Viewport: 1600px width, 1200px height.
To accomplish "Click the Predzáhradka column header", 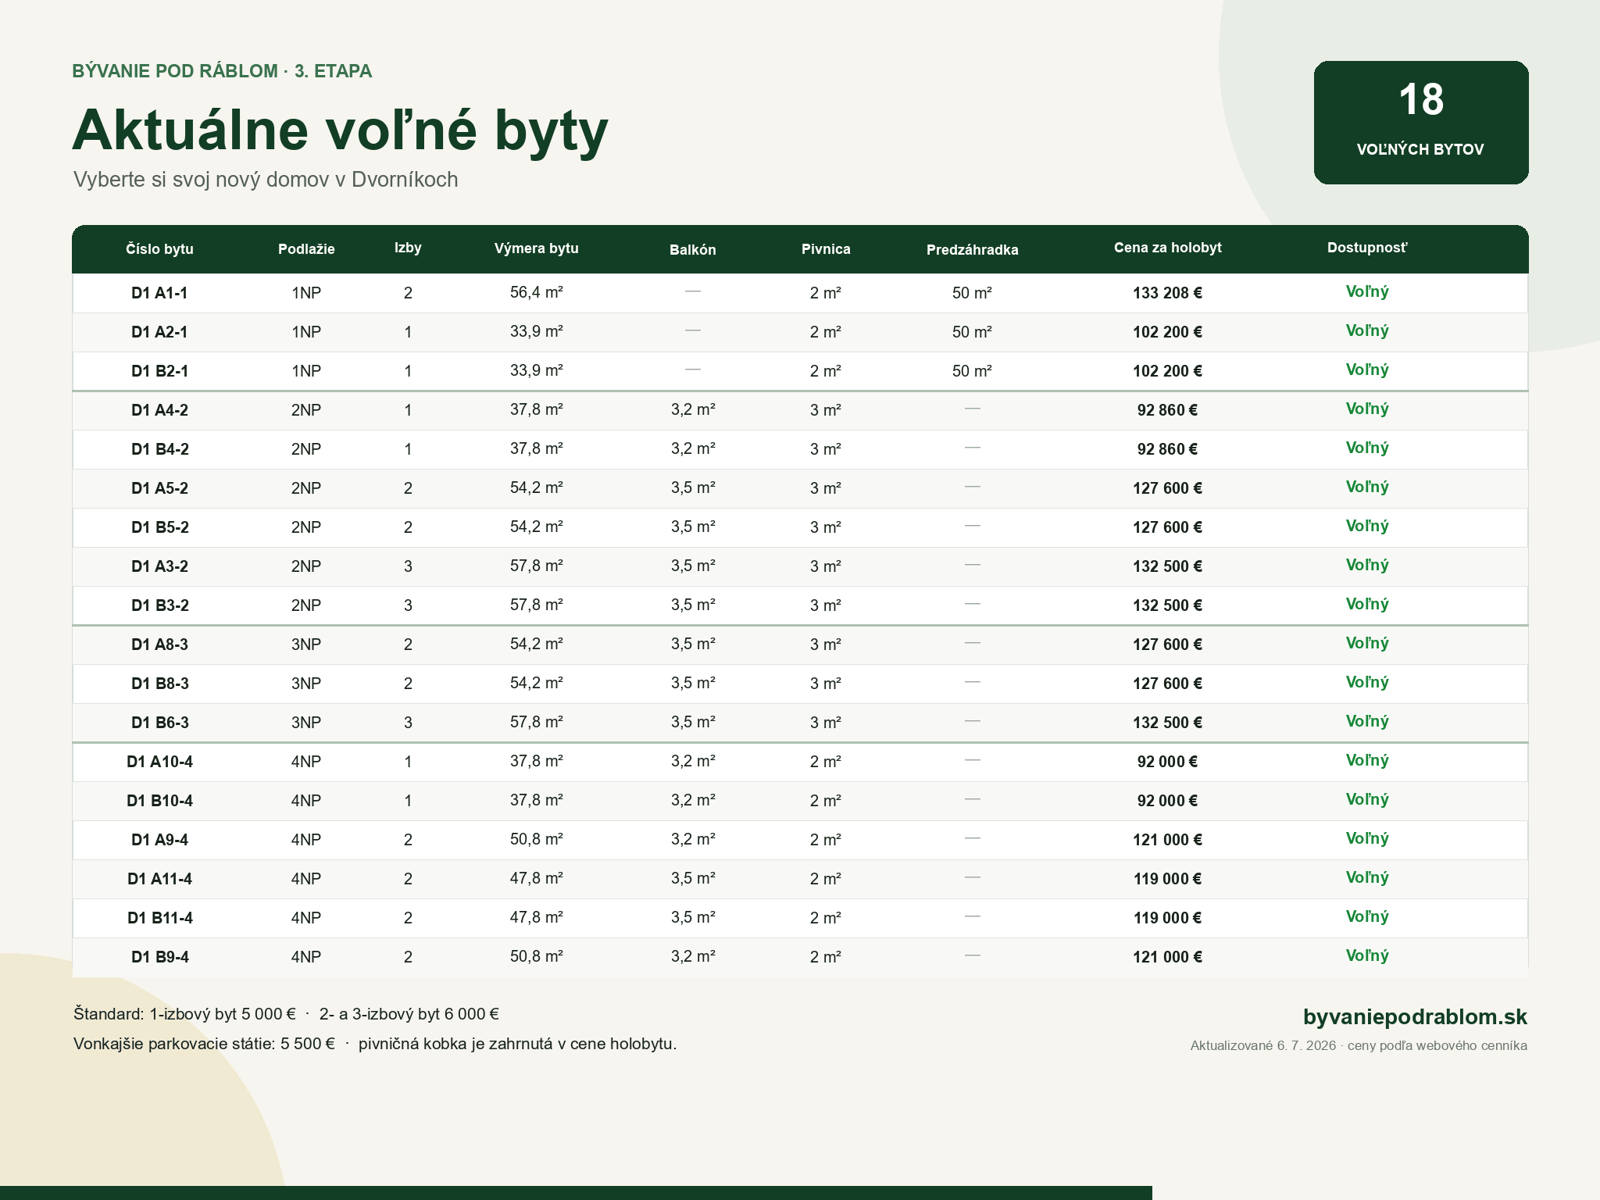I will 972,250.
